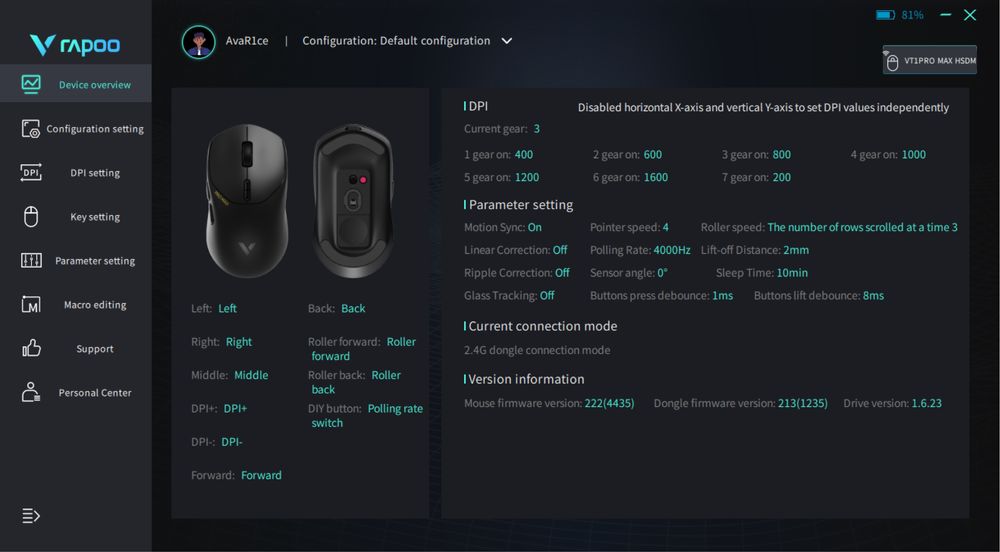Click the DPI setting sidebar icon
Viewport: 1000px width, 552px height.
(31, 172)
